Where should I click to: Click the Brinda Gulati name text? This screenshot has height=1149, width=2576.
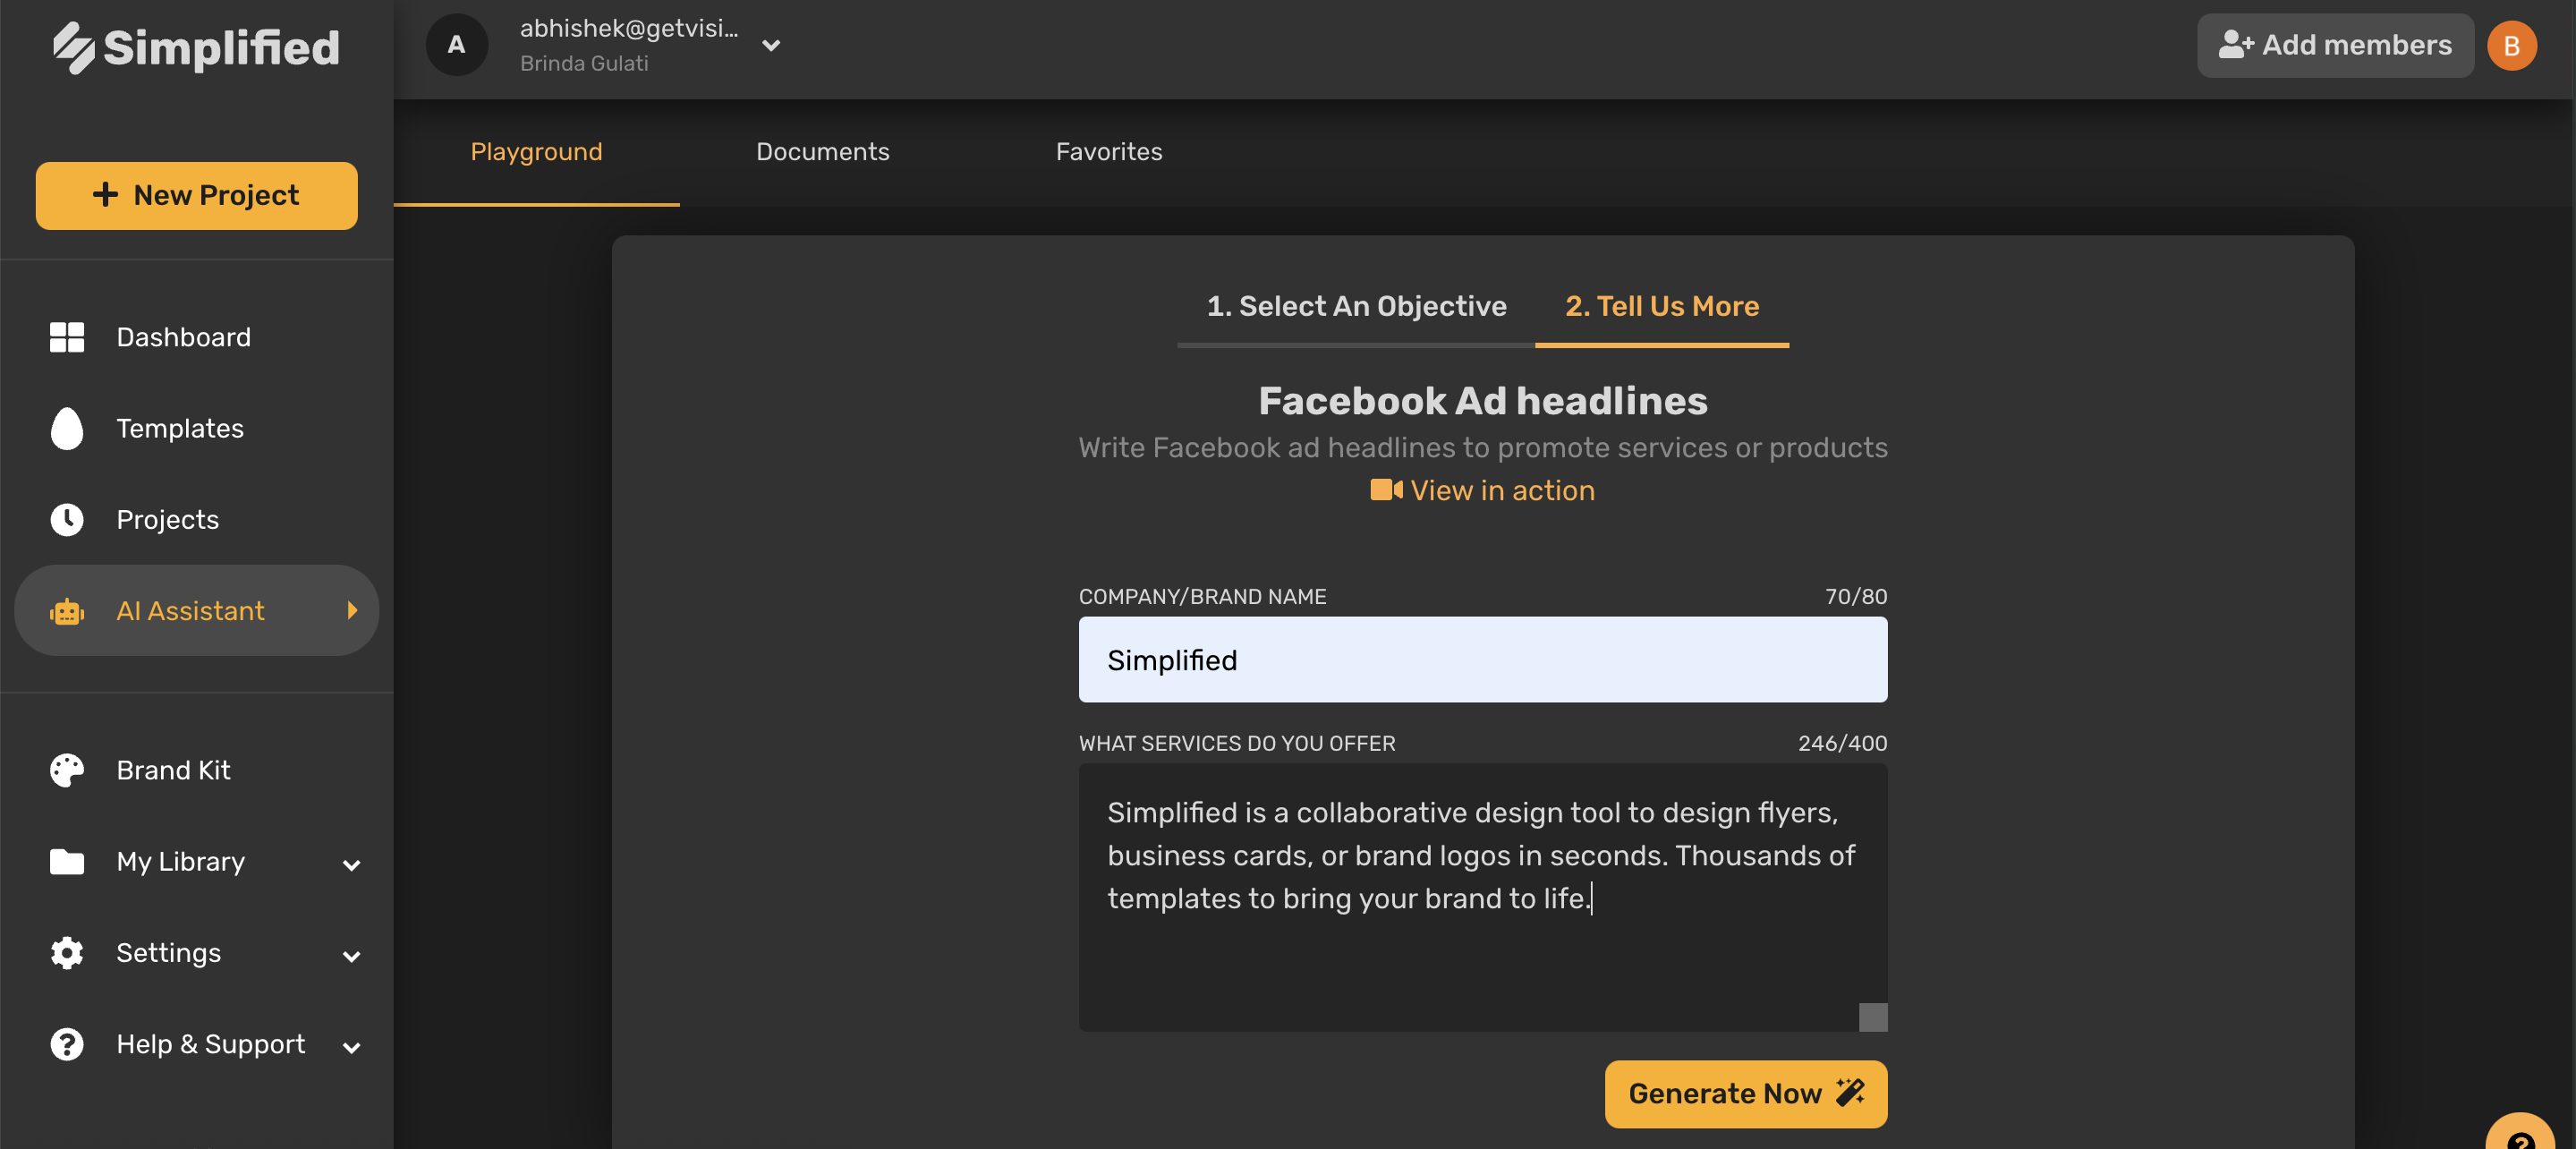tap(584, 63)
